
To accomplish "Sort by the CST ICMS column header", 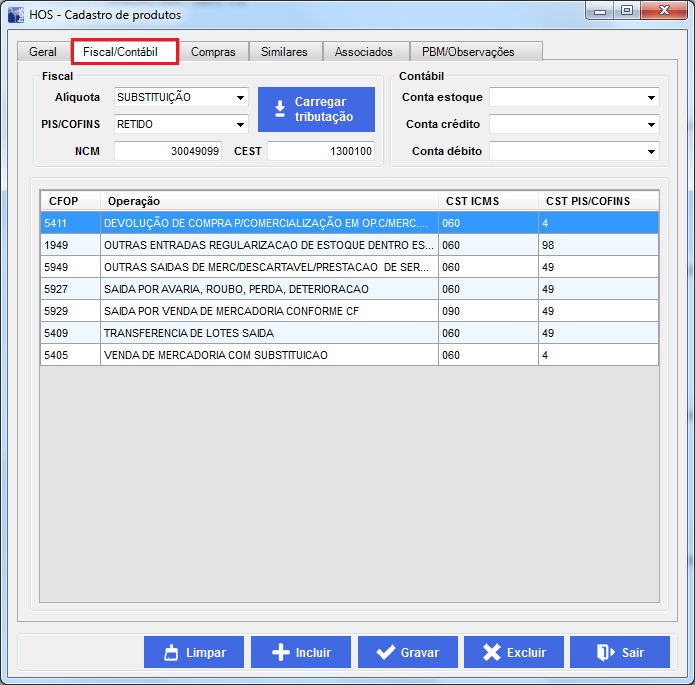I will (487, 201).
